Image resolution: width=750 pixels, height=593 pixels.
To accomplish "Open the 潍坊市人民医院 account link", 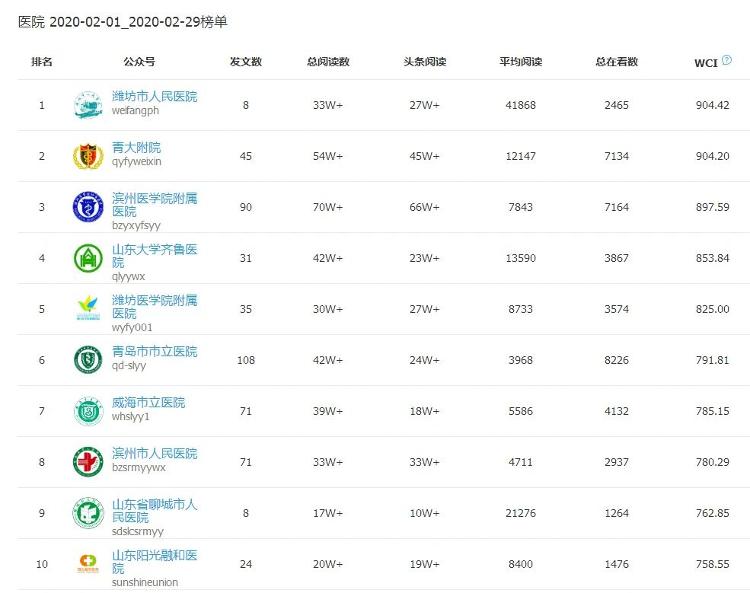I will (x=154, y=97).
